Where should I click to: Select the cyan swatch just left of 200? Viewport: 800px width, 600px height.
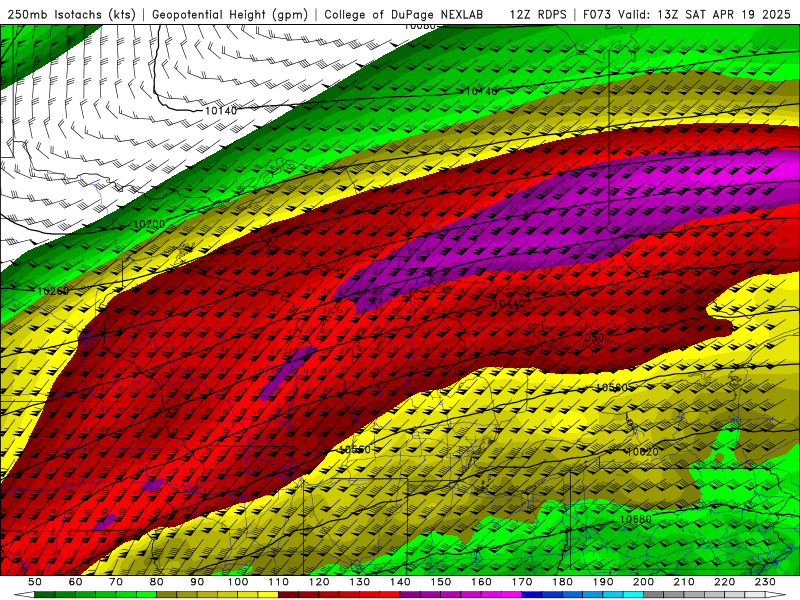point(634,595)
